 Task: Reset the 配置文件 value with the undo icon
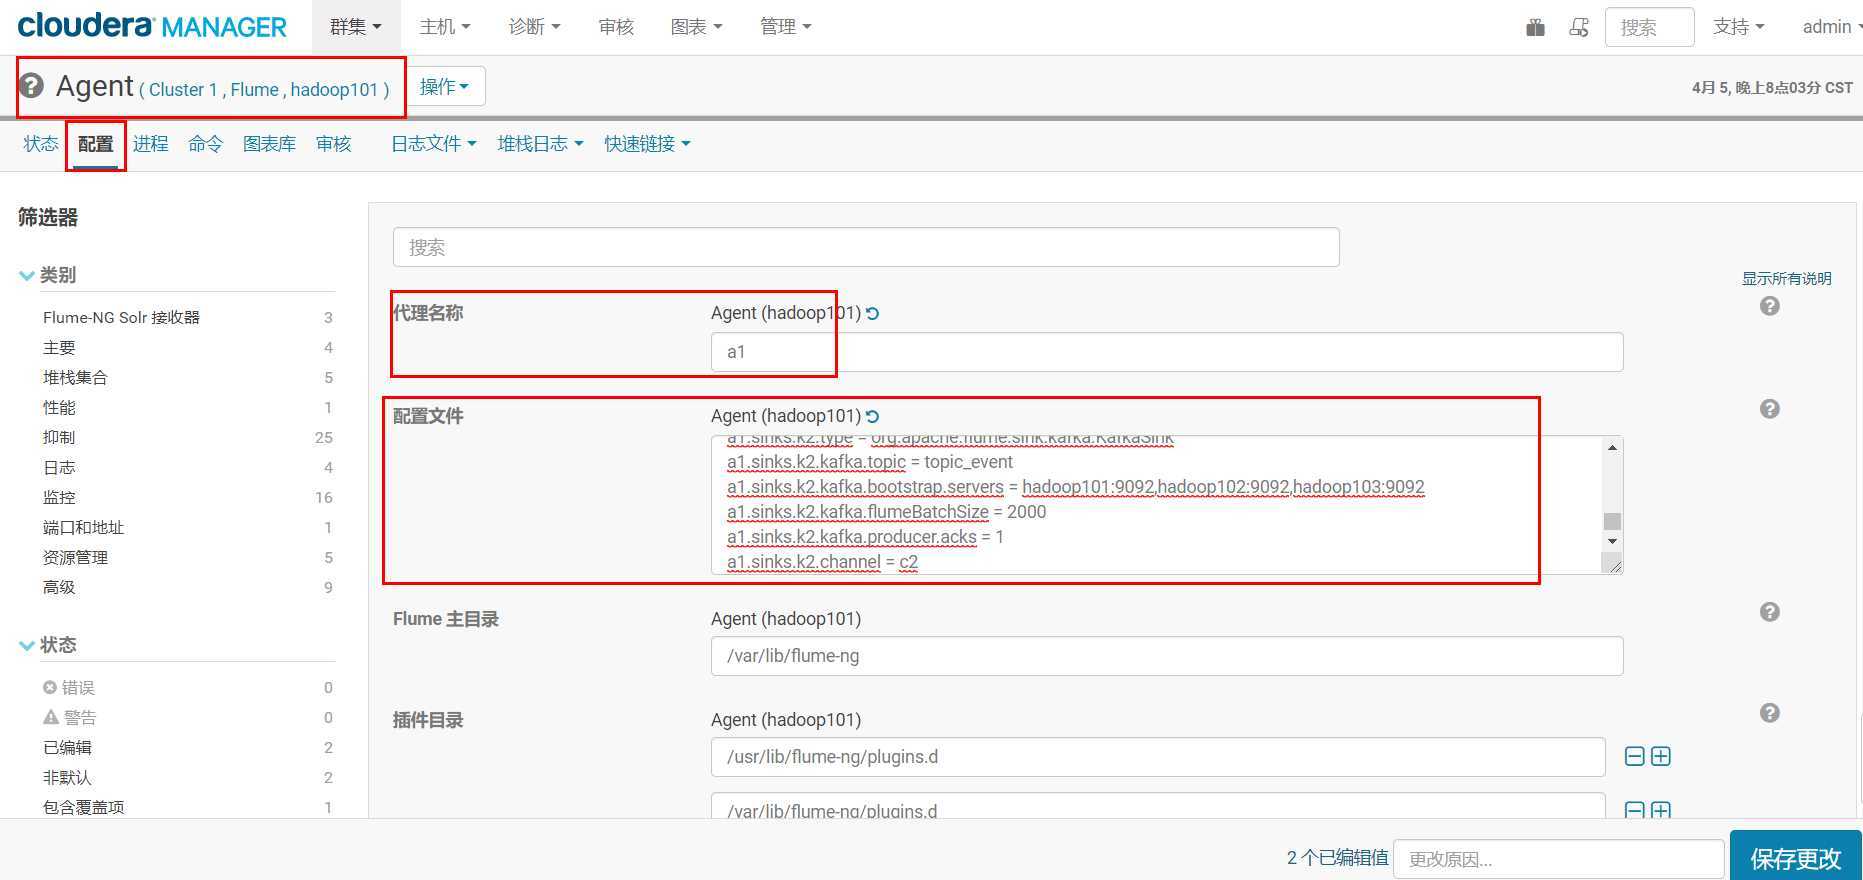[872, 417]
